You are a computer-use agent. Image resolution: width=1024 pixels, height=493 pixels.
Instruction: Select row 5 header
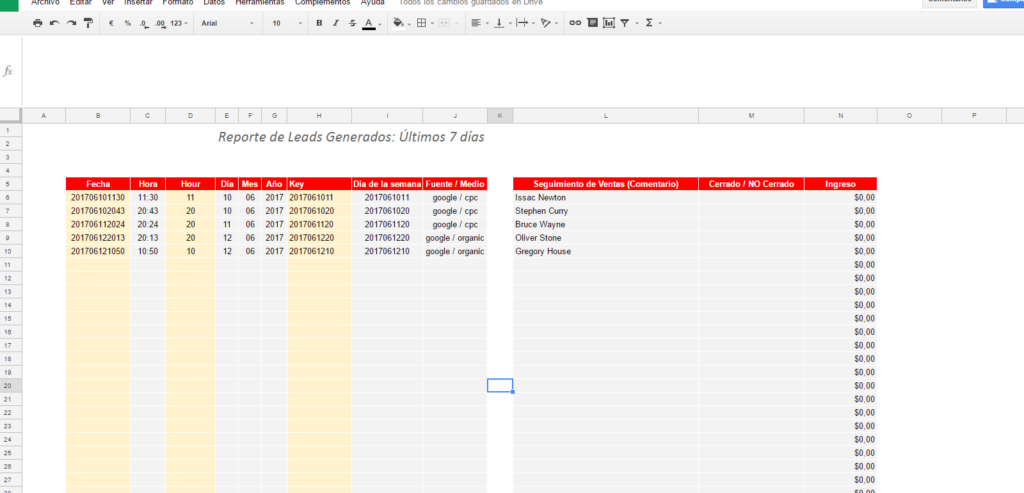(x=11, y=183)
